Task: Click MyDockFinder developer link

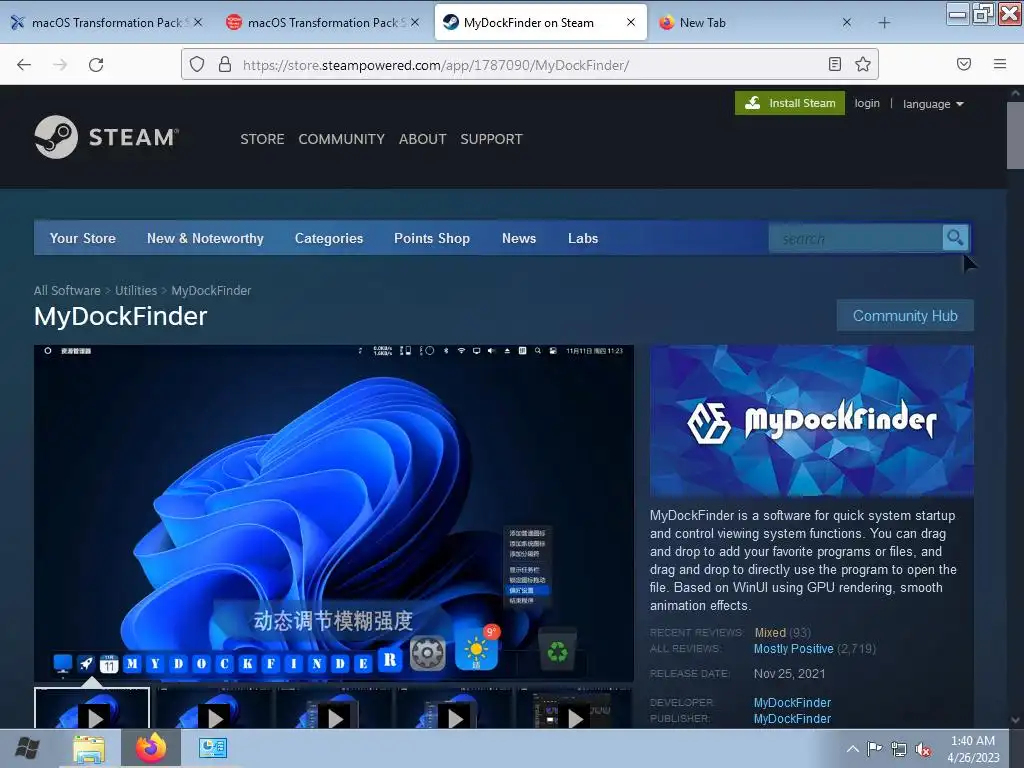Action: [x=792, y=703]
